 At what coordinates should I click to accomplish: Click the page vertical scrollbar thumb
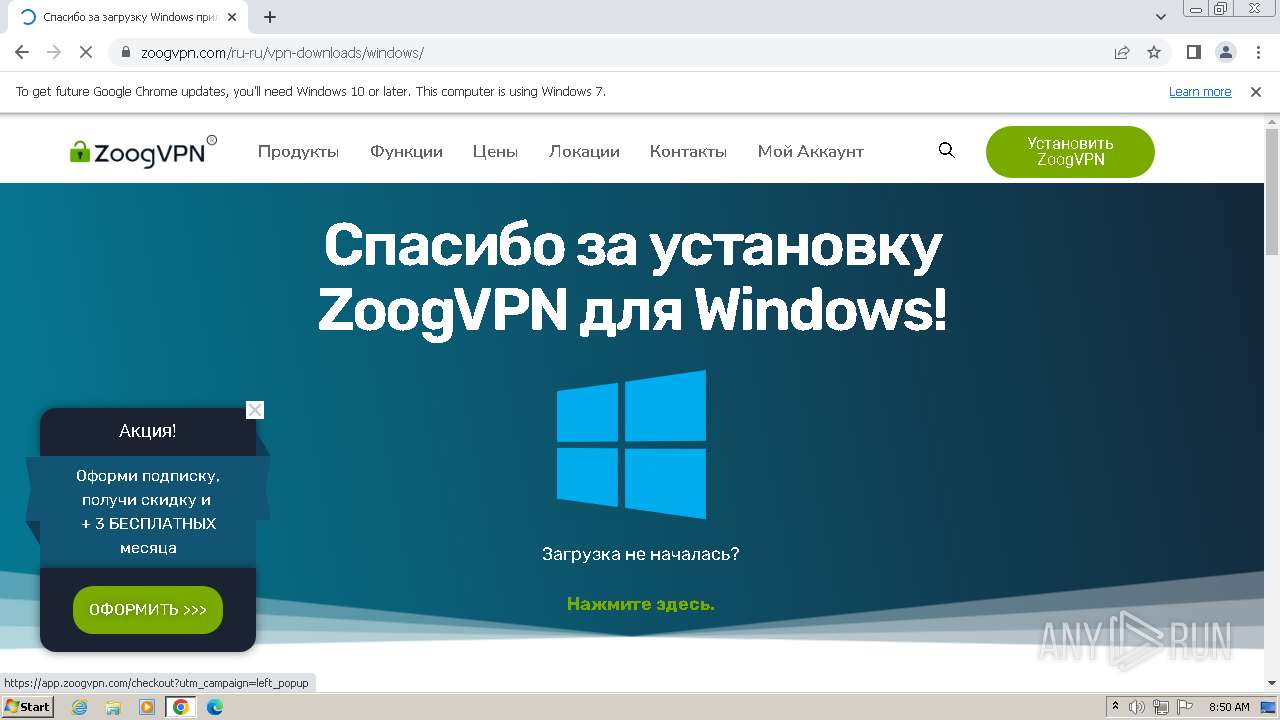[x=1272, y=192]
